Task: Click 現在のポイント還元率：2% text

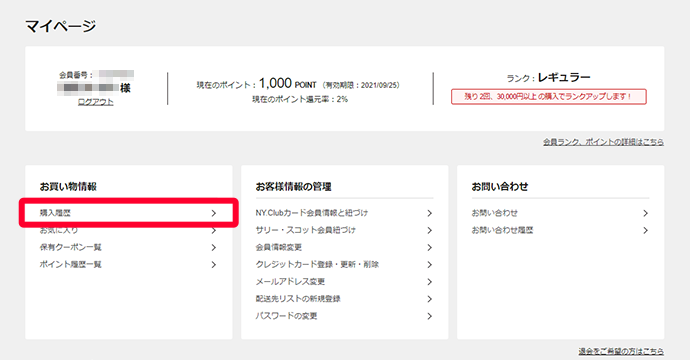Action: (x=300, y=99)
